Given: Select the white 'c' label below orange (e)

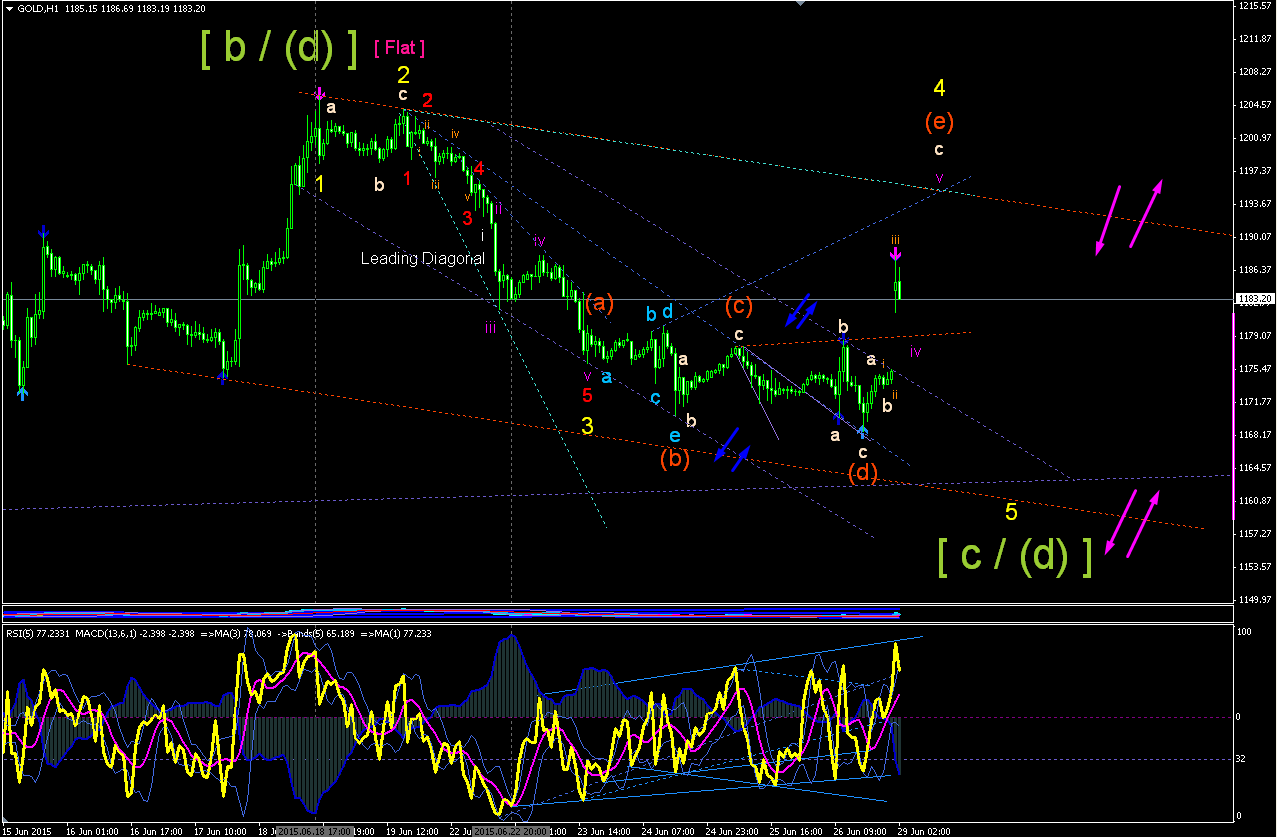Looking at the screenshot, I should pyautogui.click(x=939, y=150).
